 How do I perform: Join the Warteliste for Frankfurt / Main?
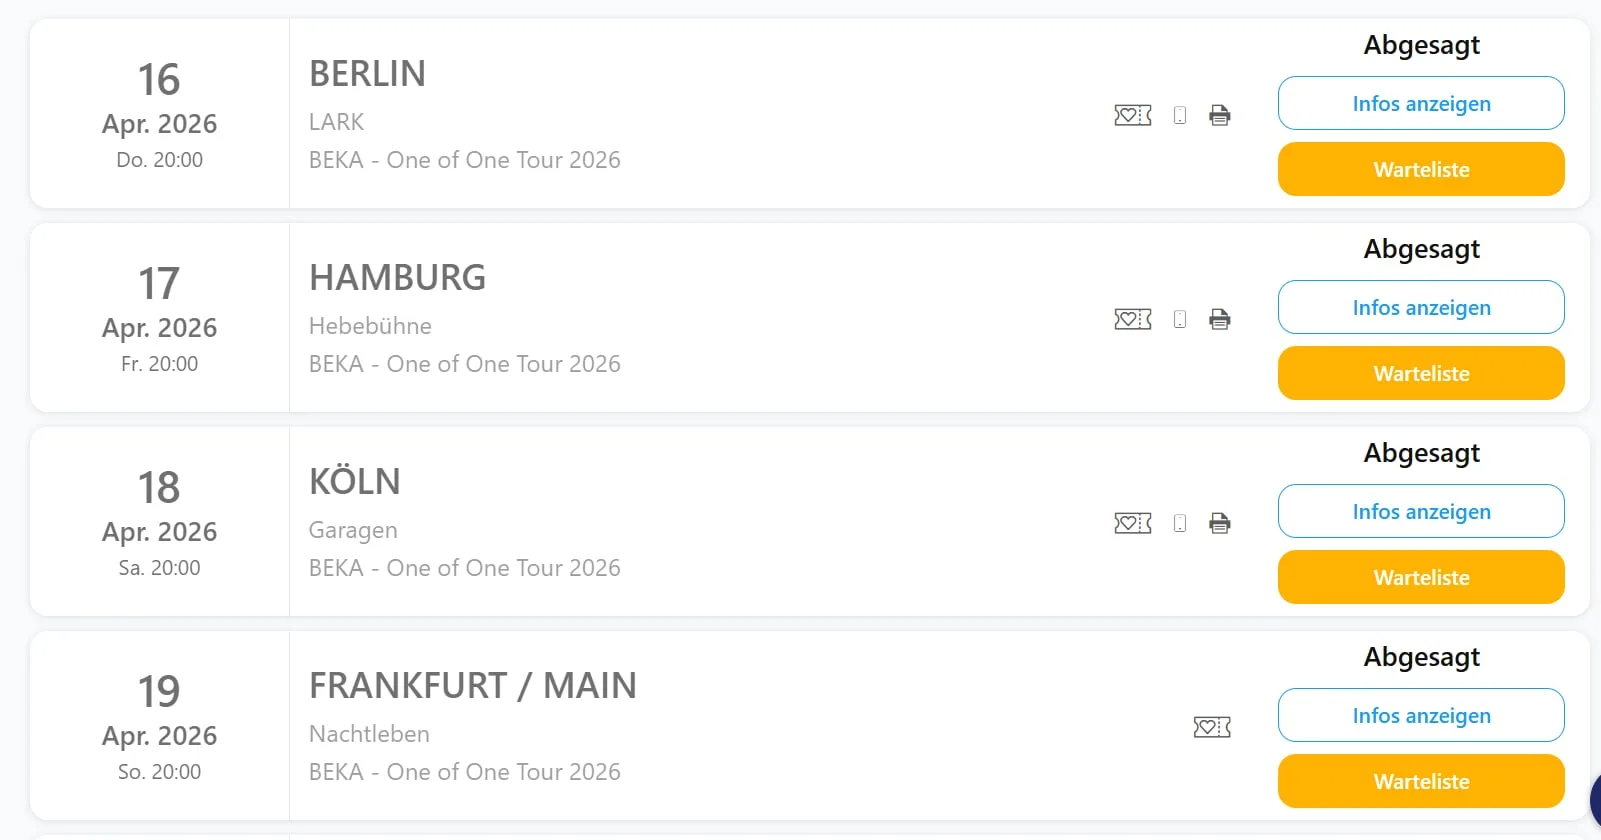[1420, 782]
